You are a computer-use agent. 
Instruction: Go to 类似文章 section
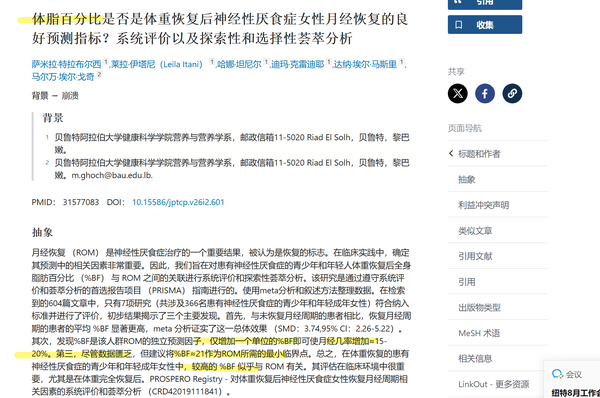point(475,230)
